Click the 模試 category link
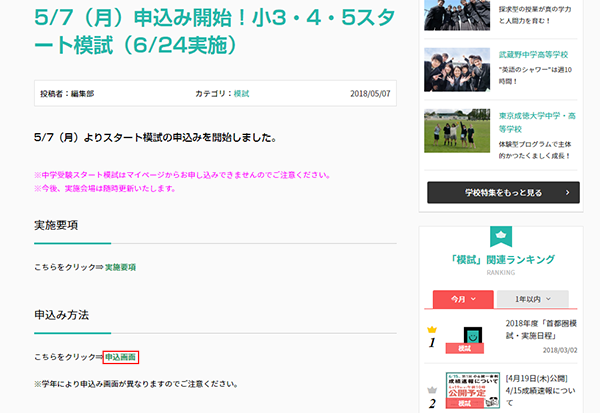Viewport: 600px width, 413px height. tap(241, 93)
